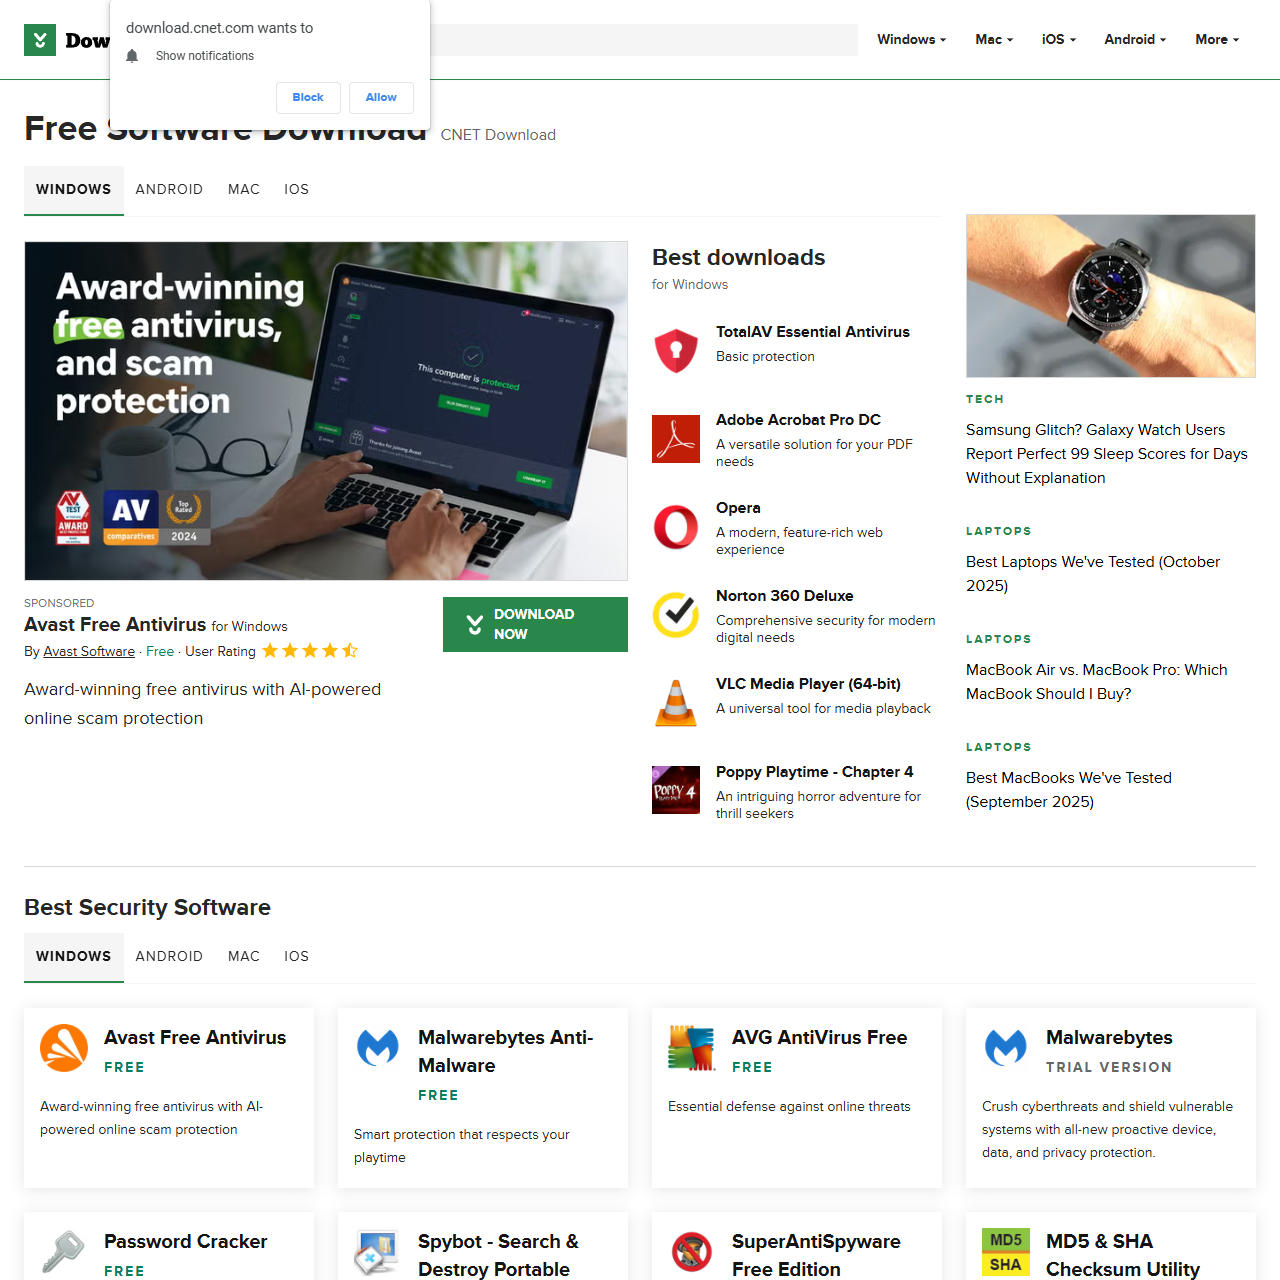Click the Poppy Playtime Chapter 4 thumbnail icon
This screenshot has width=1280, height=1280.
pos(676,790)
